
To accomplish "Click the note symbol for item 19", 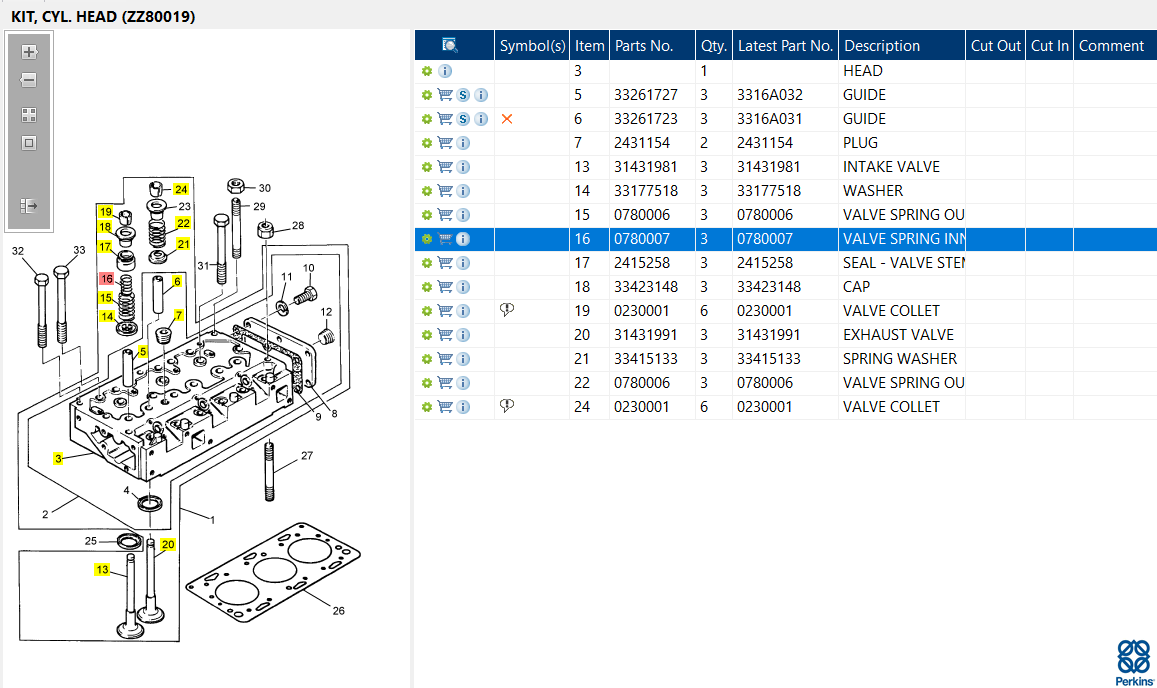I will pyautogui.click(x=506, y=311).
